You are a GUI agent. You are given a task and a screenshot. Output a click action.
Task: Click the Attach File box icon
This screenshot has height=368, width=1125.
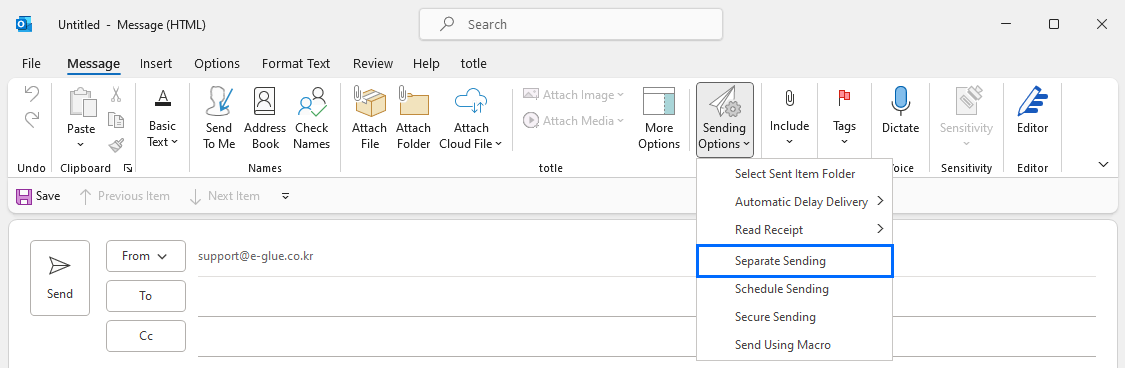370,101
